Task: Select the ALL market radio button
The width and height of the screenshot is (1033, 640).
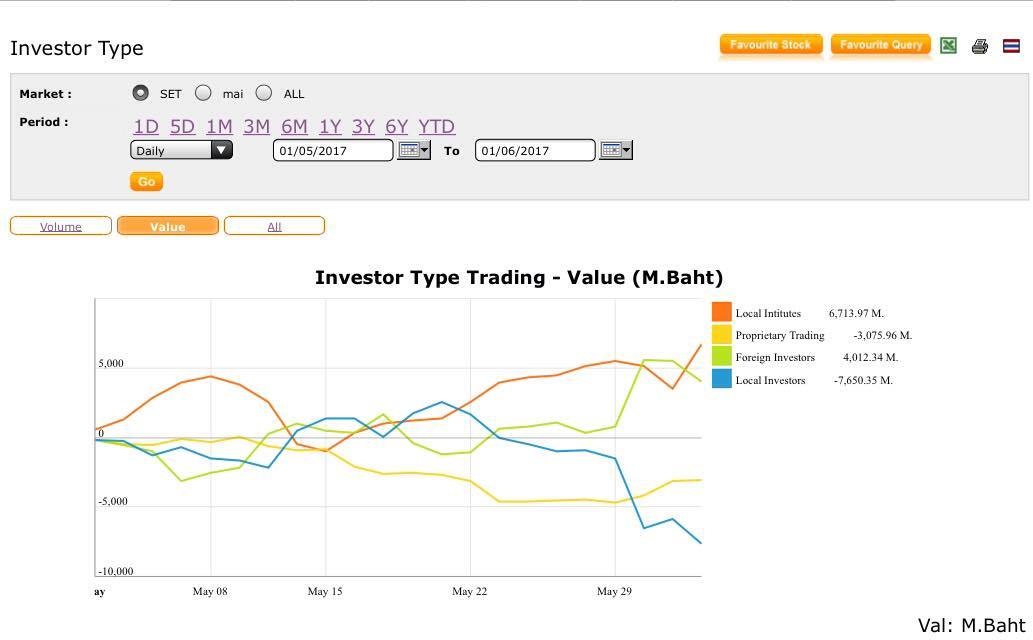Action: tap(264, 93)
